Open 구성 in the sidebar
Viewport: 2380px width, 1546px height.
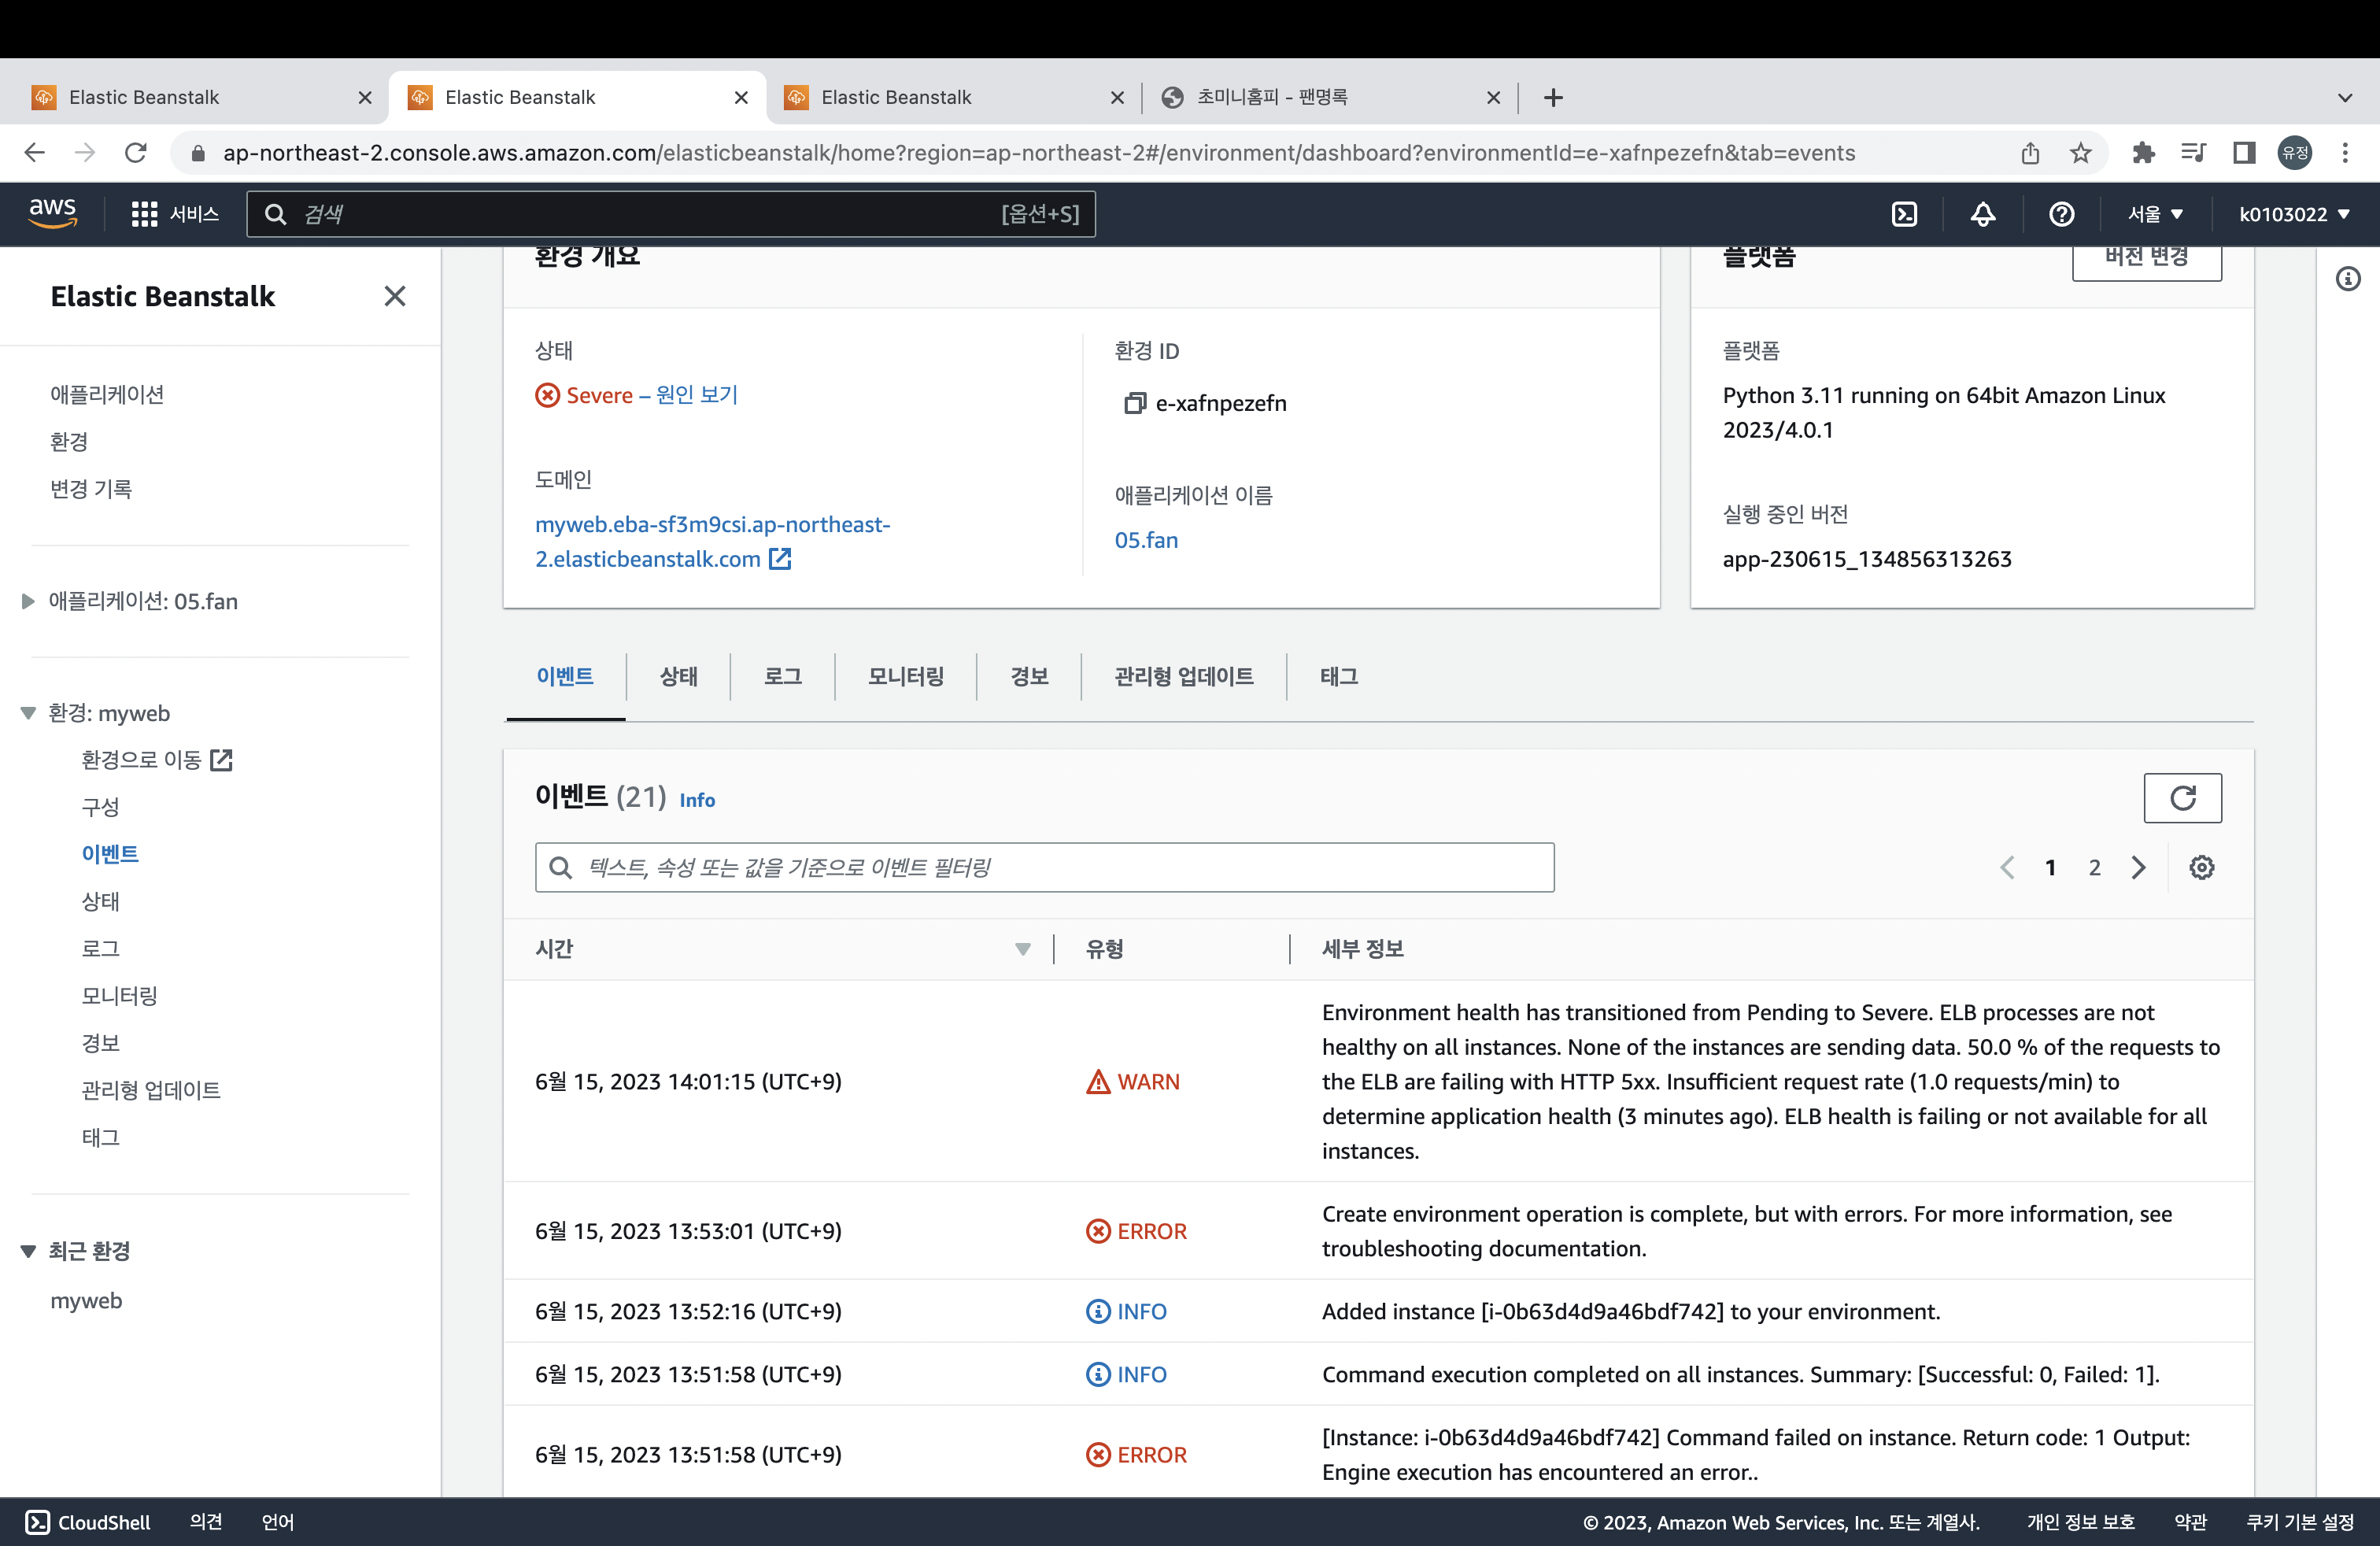100,807
